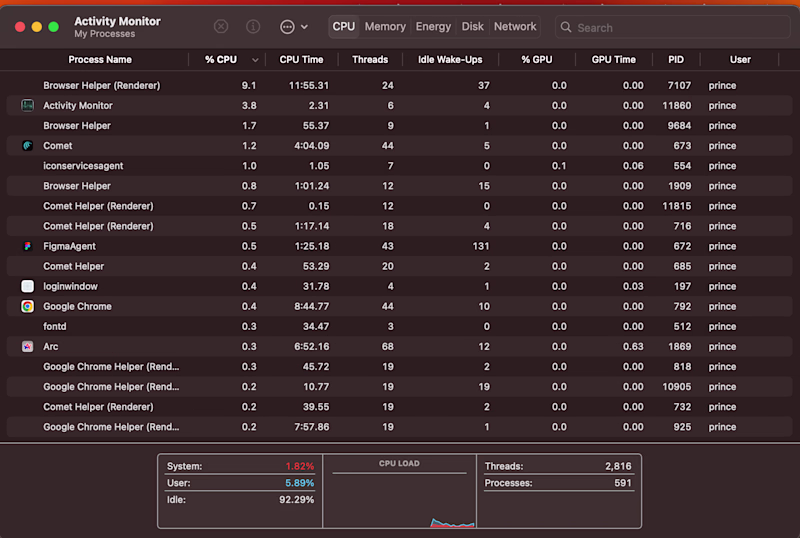Select the Browser Helper (Renderer) process row
Screen dimensions: 800x538
click(x=399, y=86)
